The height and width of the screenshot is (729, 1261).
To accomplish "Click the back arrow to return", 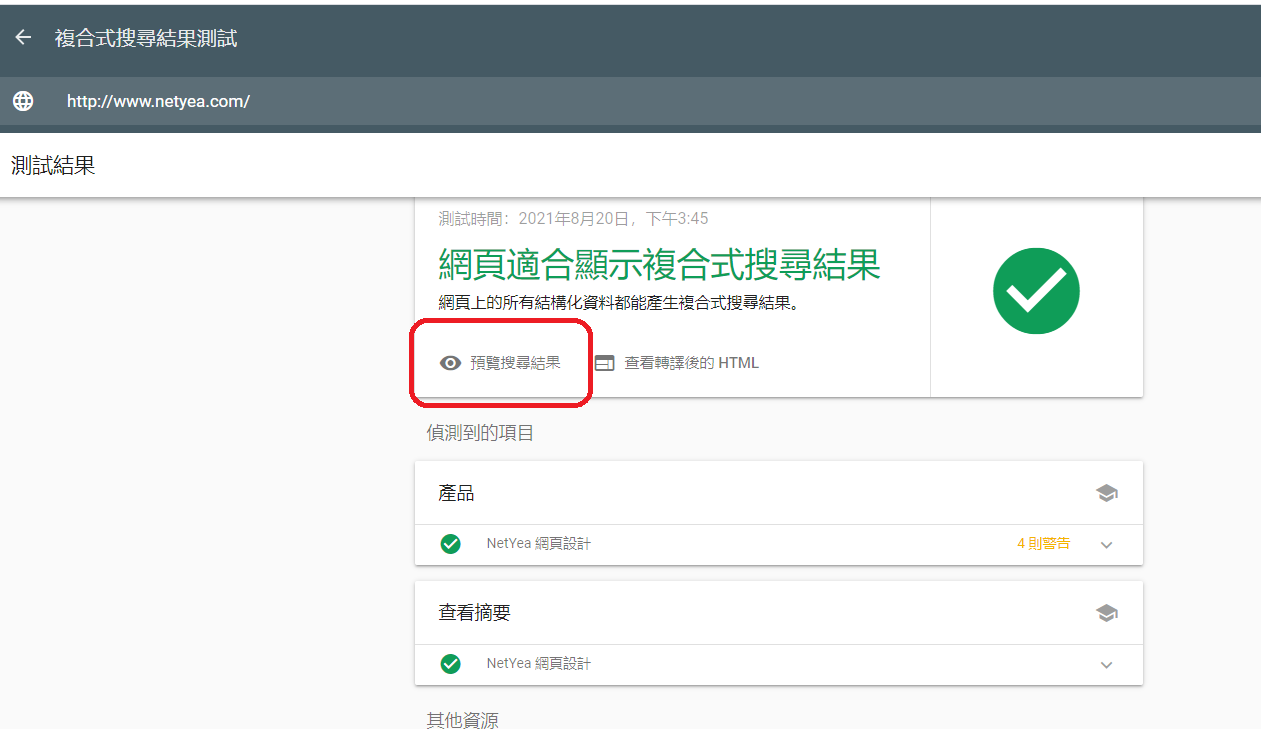I will tap(22, 37).
